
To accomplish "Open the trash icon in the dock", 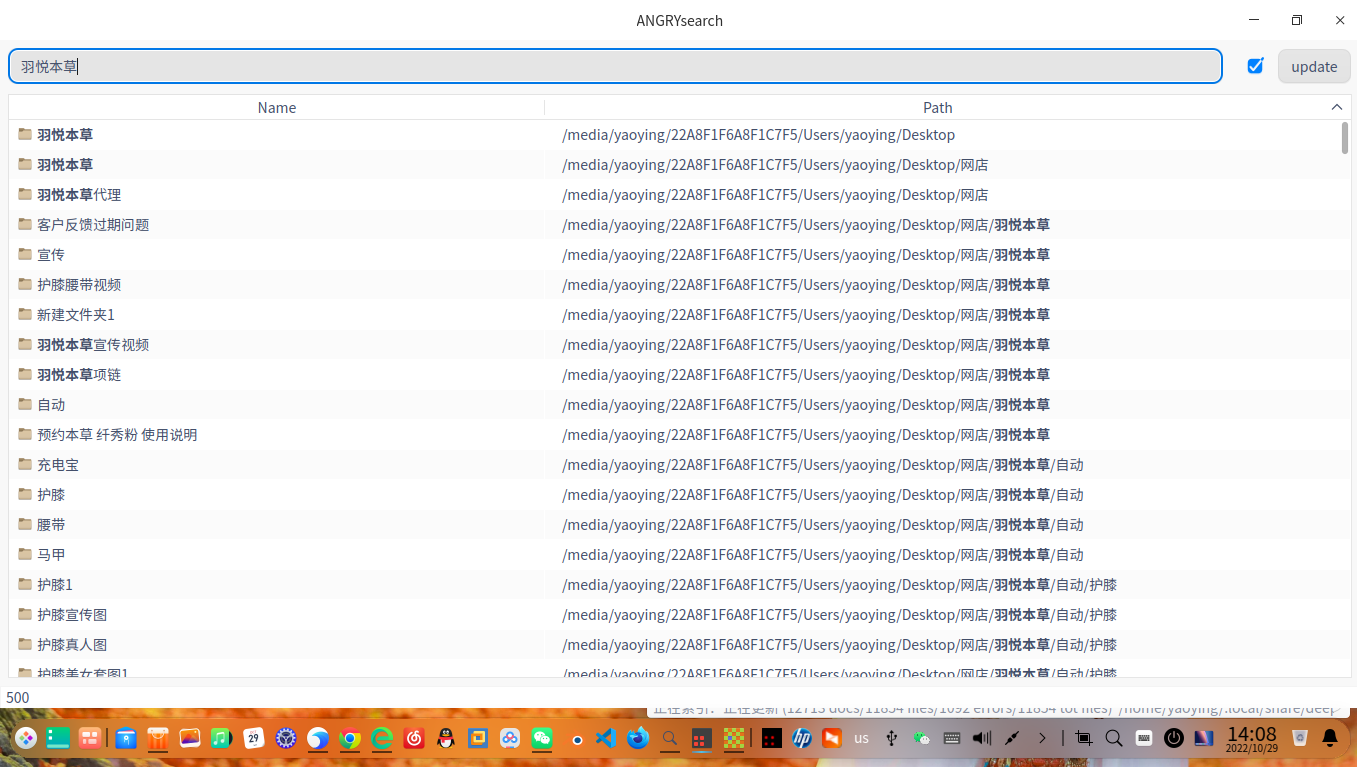I will click(x=1300, y=738).
